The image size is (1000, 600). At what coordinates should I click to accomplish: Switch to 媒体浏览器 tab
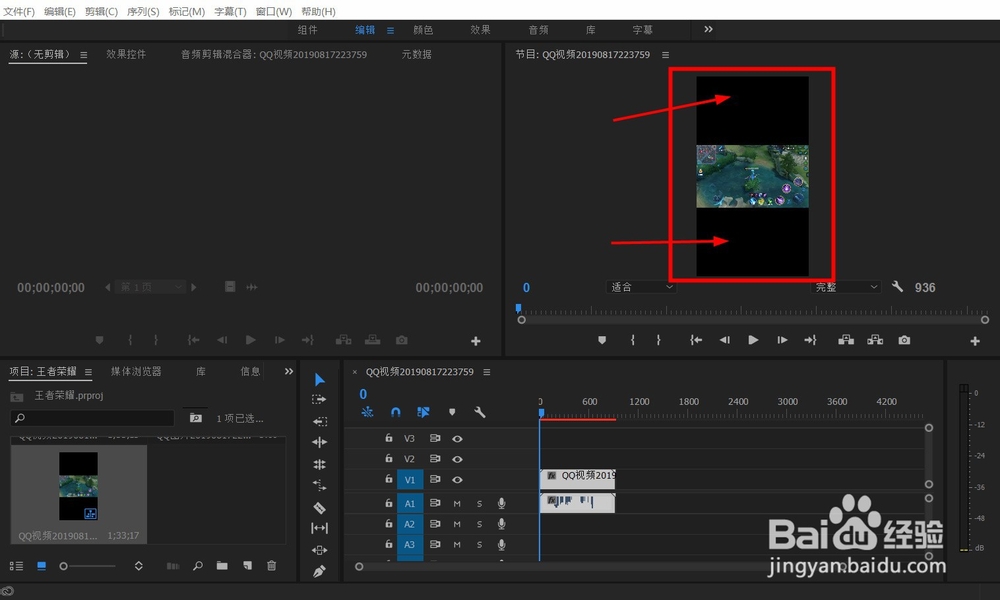click(x=136, y=371)
